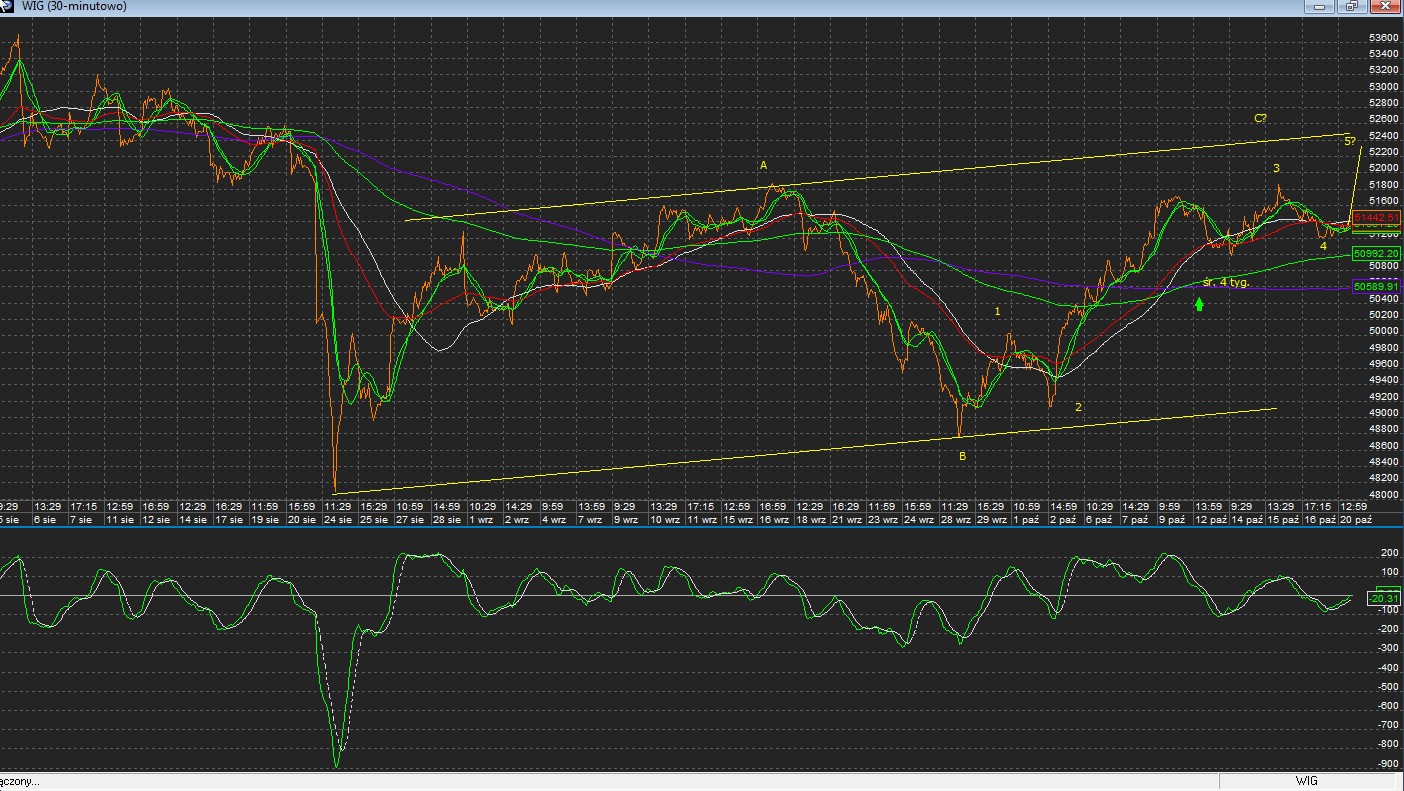This screenshot has width=1404, height=791.
Task: Click the 20 paź date on time axis
Action: pos(1354,520)
